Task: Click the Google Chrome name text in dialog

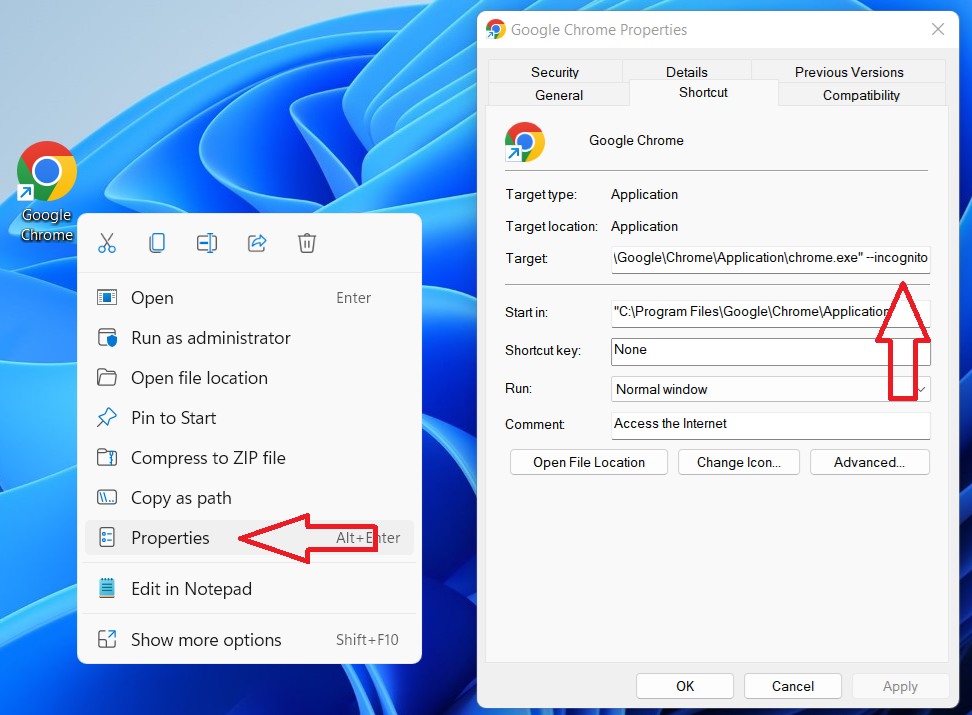Action: pos(636,141)
